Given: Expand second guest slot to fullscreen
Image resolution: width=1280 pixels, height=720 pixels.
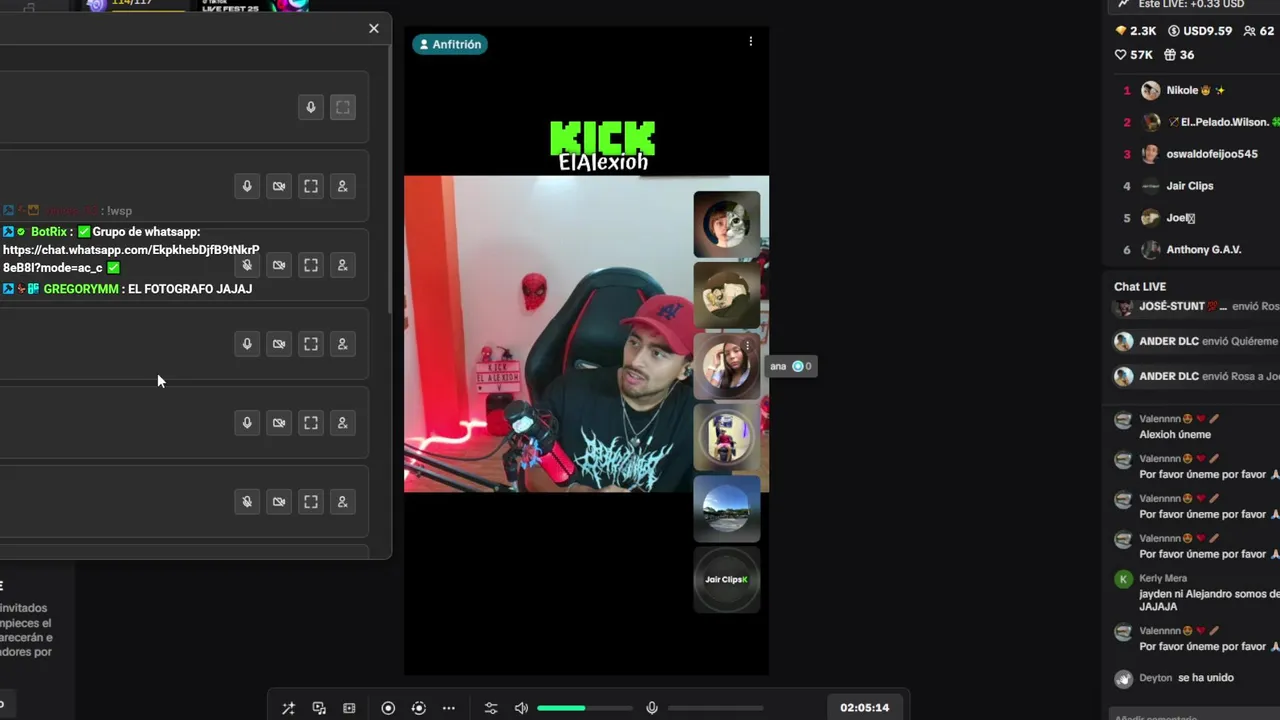Looking at the screenshot, I should (x=311, y=186).
